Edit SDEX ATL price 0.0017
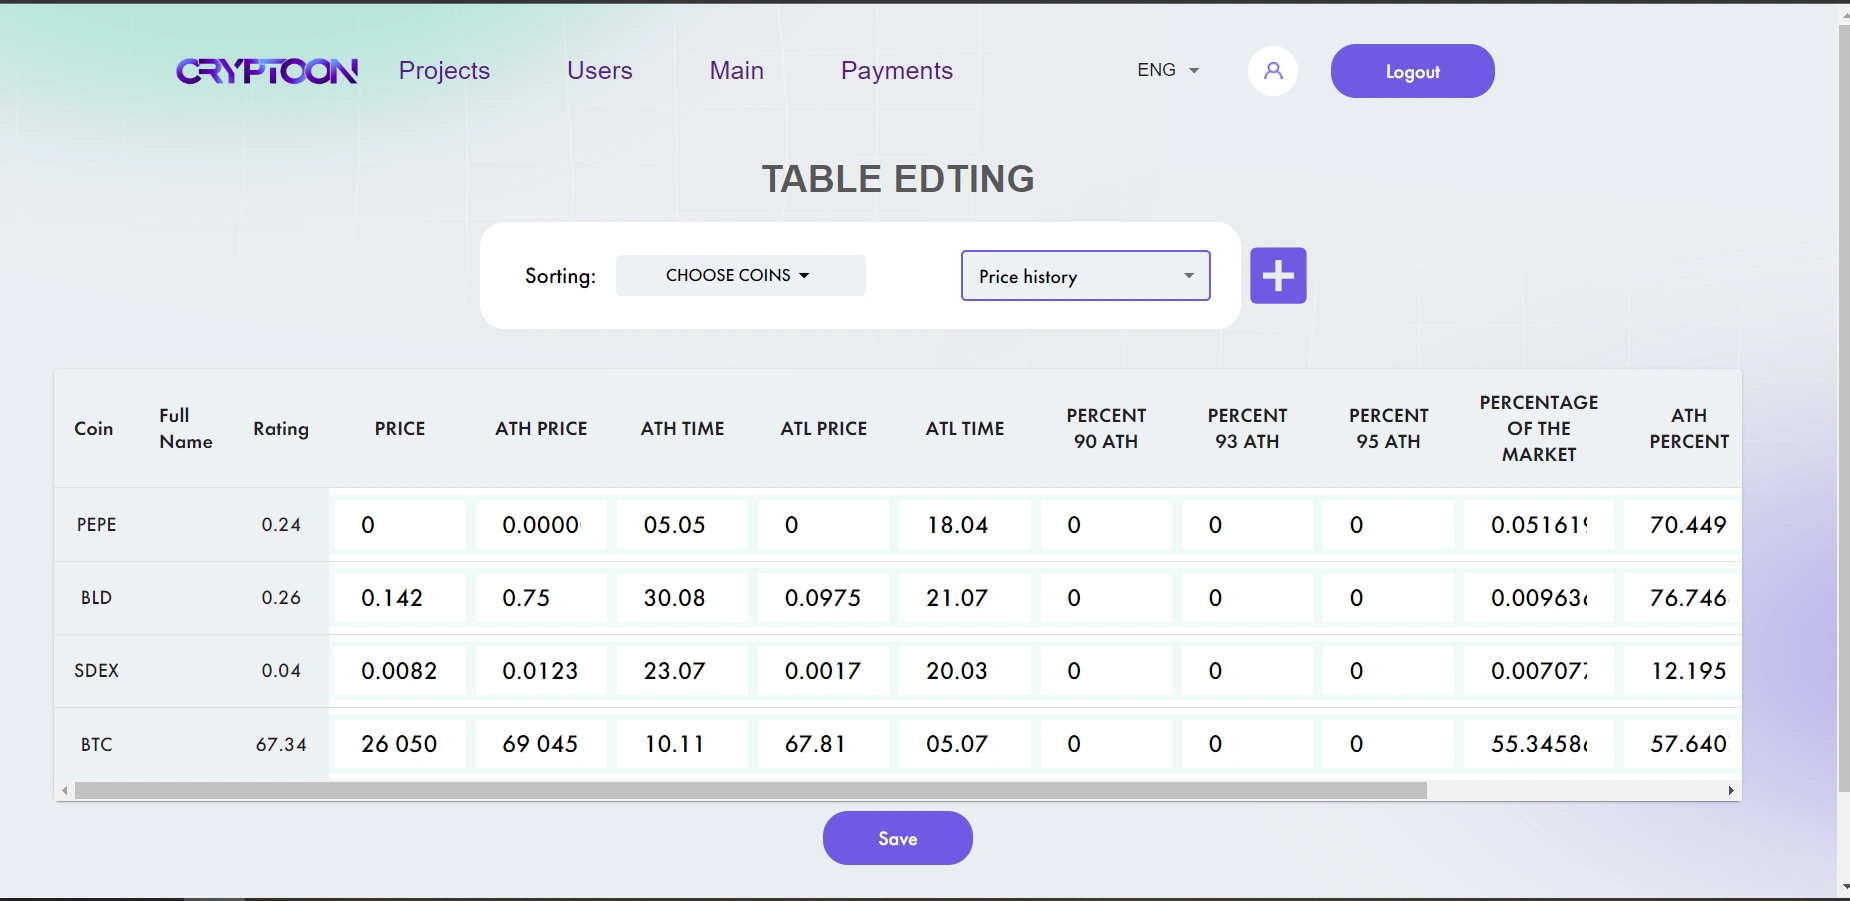 point(824,671)
